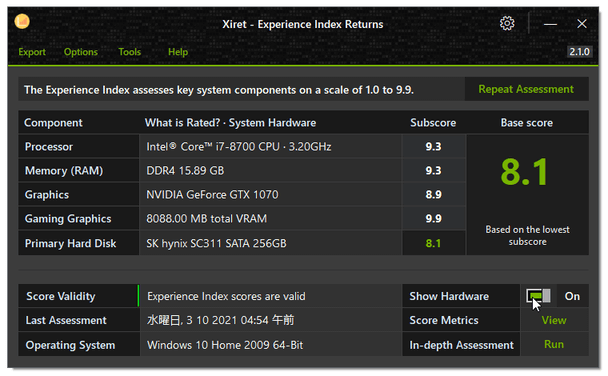
Task: Click the 2.1.0 version badge
Action: (x=579, y=52)
